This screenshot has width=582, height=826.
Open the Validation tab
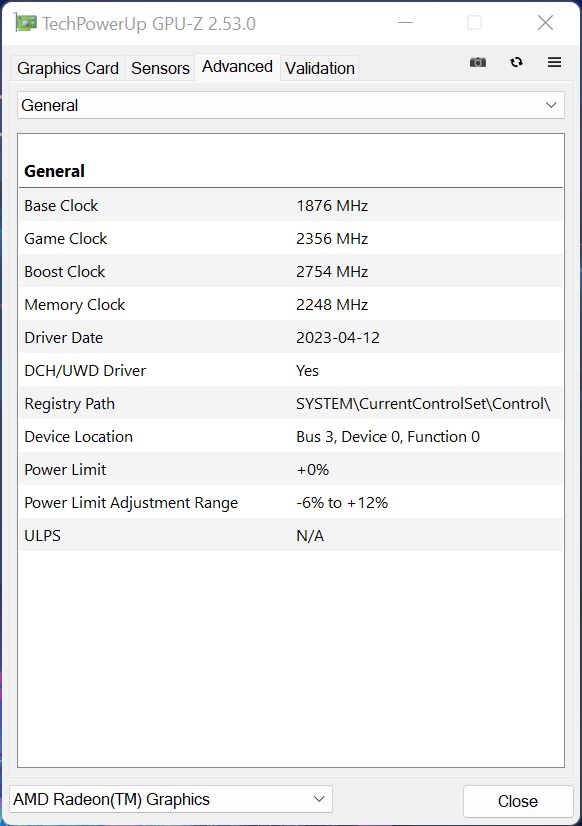click(320, 68)
